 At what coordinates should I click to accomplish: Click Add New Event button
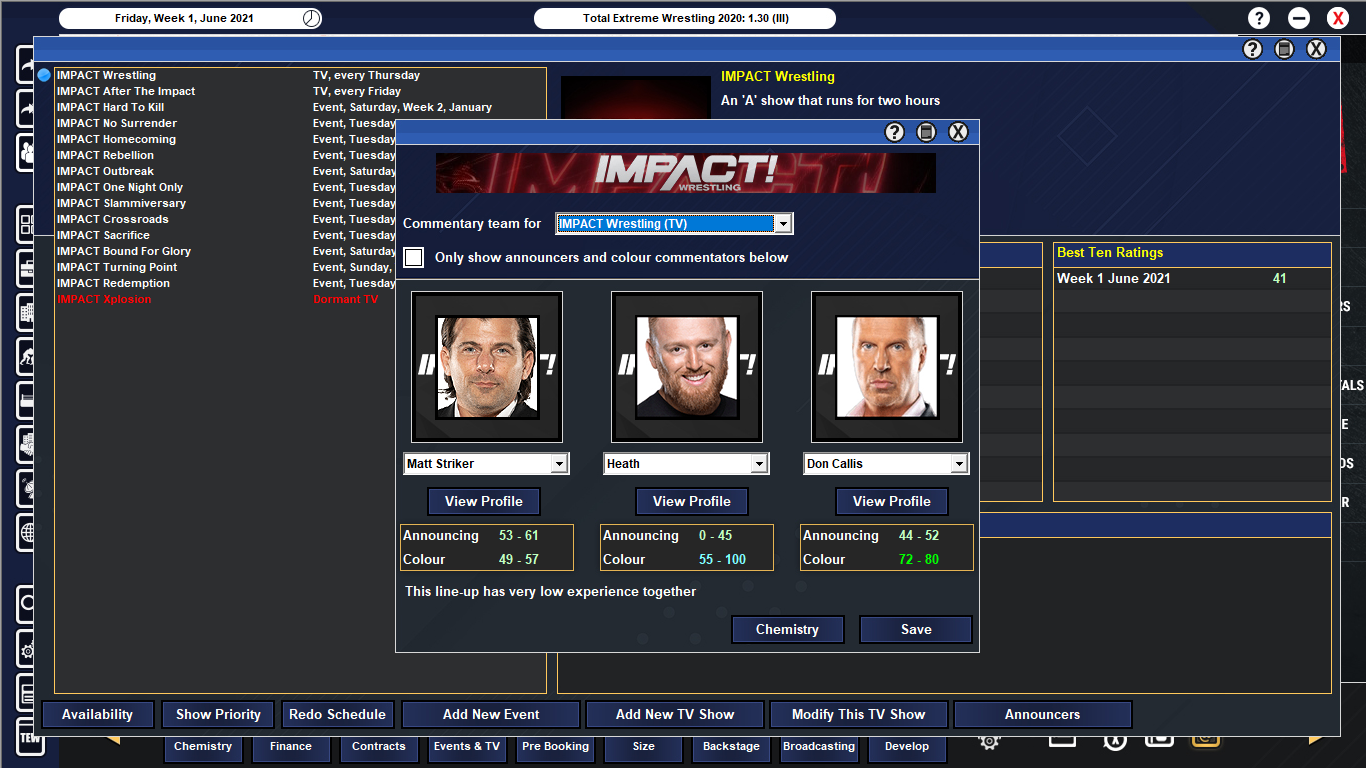(x=491, y=714)
